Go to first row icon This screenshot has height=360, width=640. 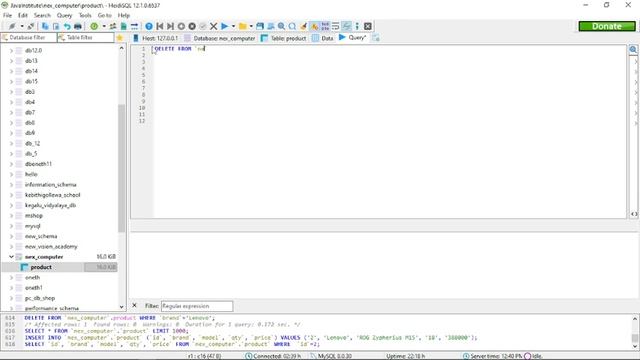[160, 26]
